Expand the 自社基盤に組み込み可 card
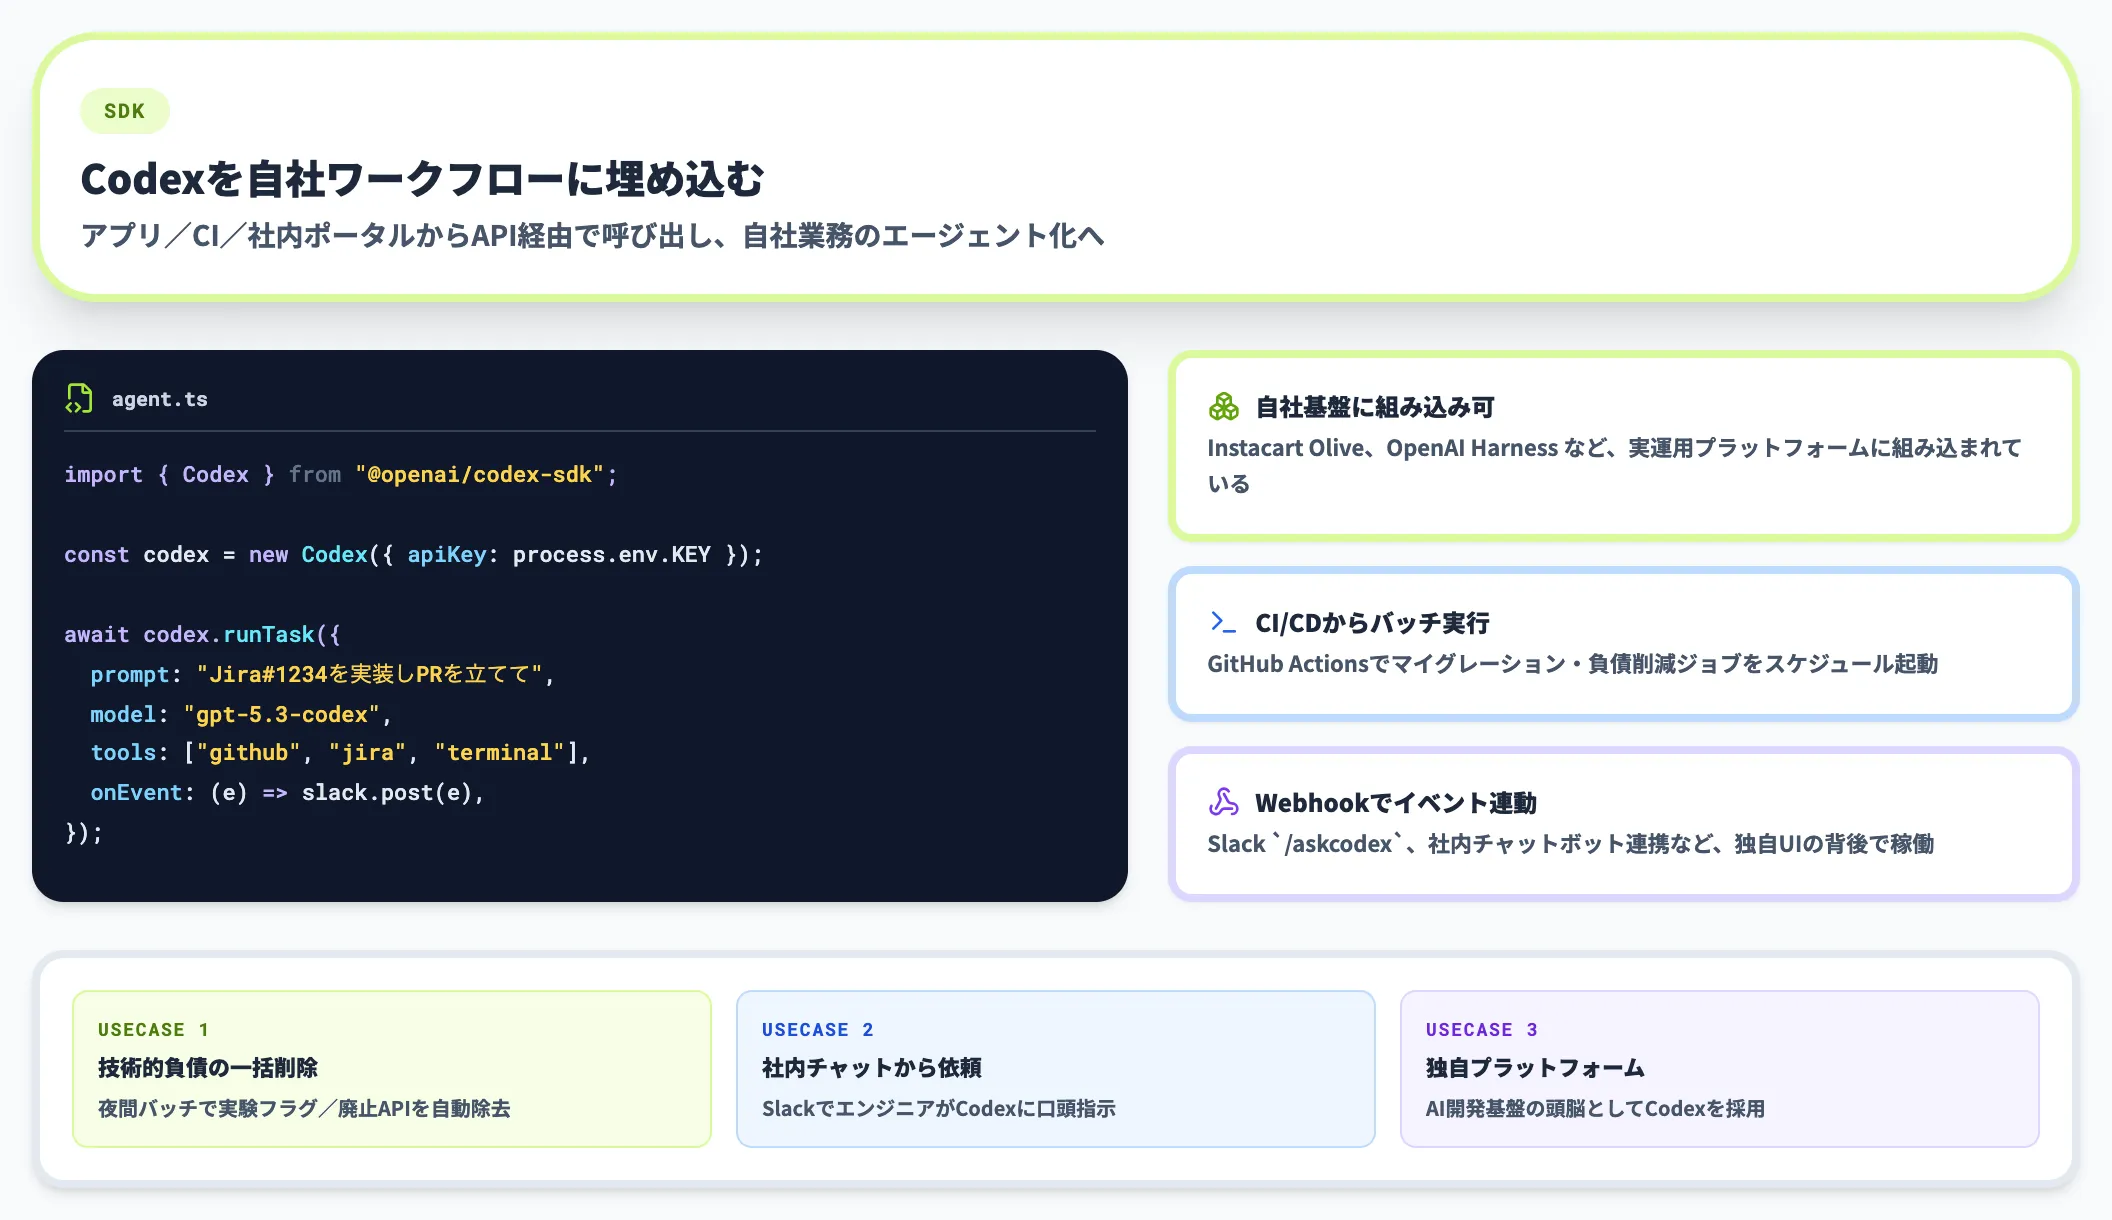 [1620, 445]
